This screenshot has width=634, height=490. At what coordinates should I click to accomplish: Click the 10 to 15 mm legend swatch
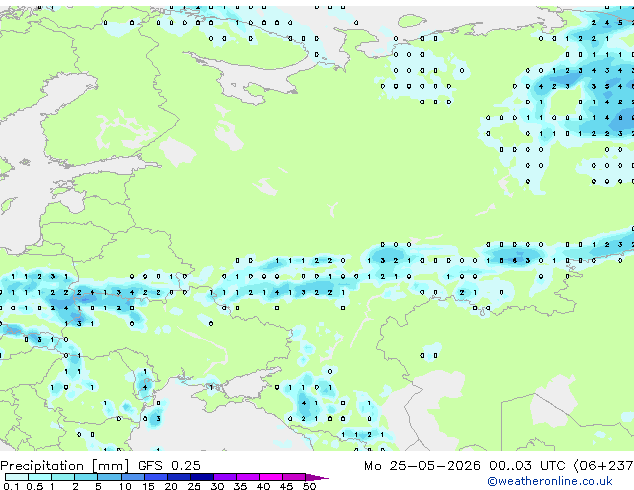(x=133, y=477)
